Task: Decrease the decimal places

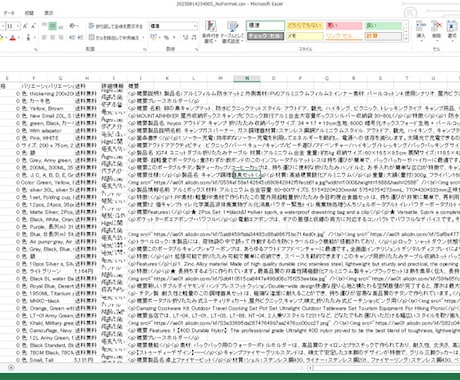Action: pos(194,38)
